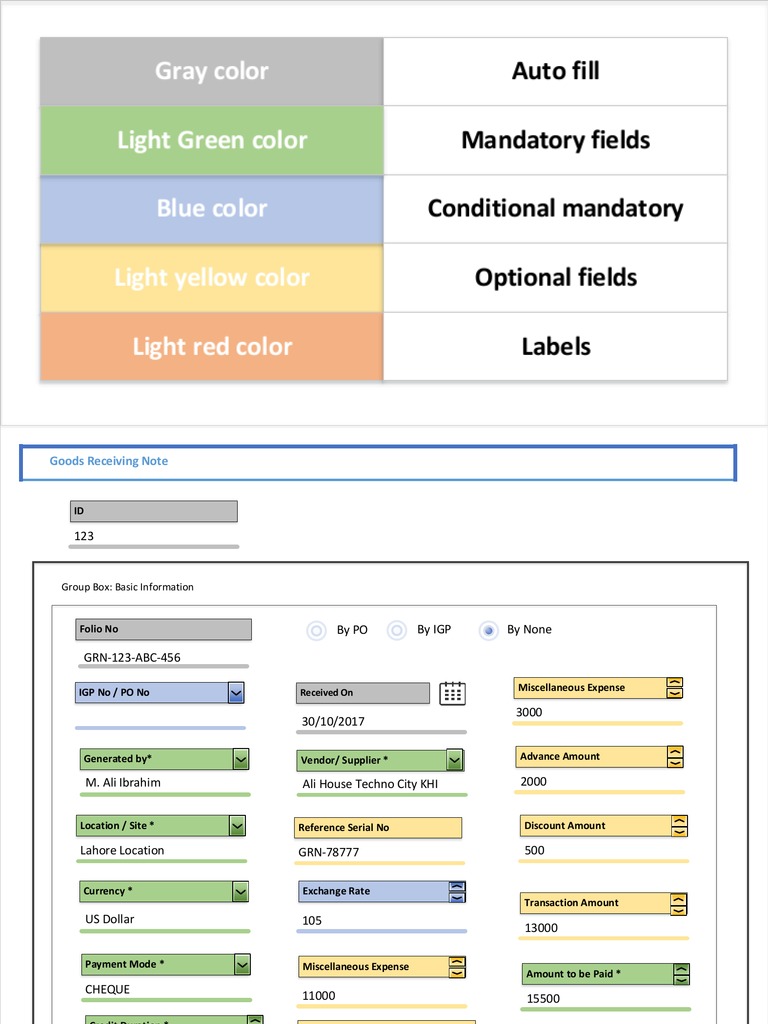This screenshot has height=1024, width=768.
Task: Expand the Vendor/ Supplier dropdown
Action: click(x=455, y=760)
